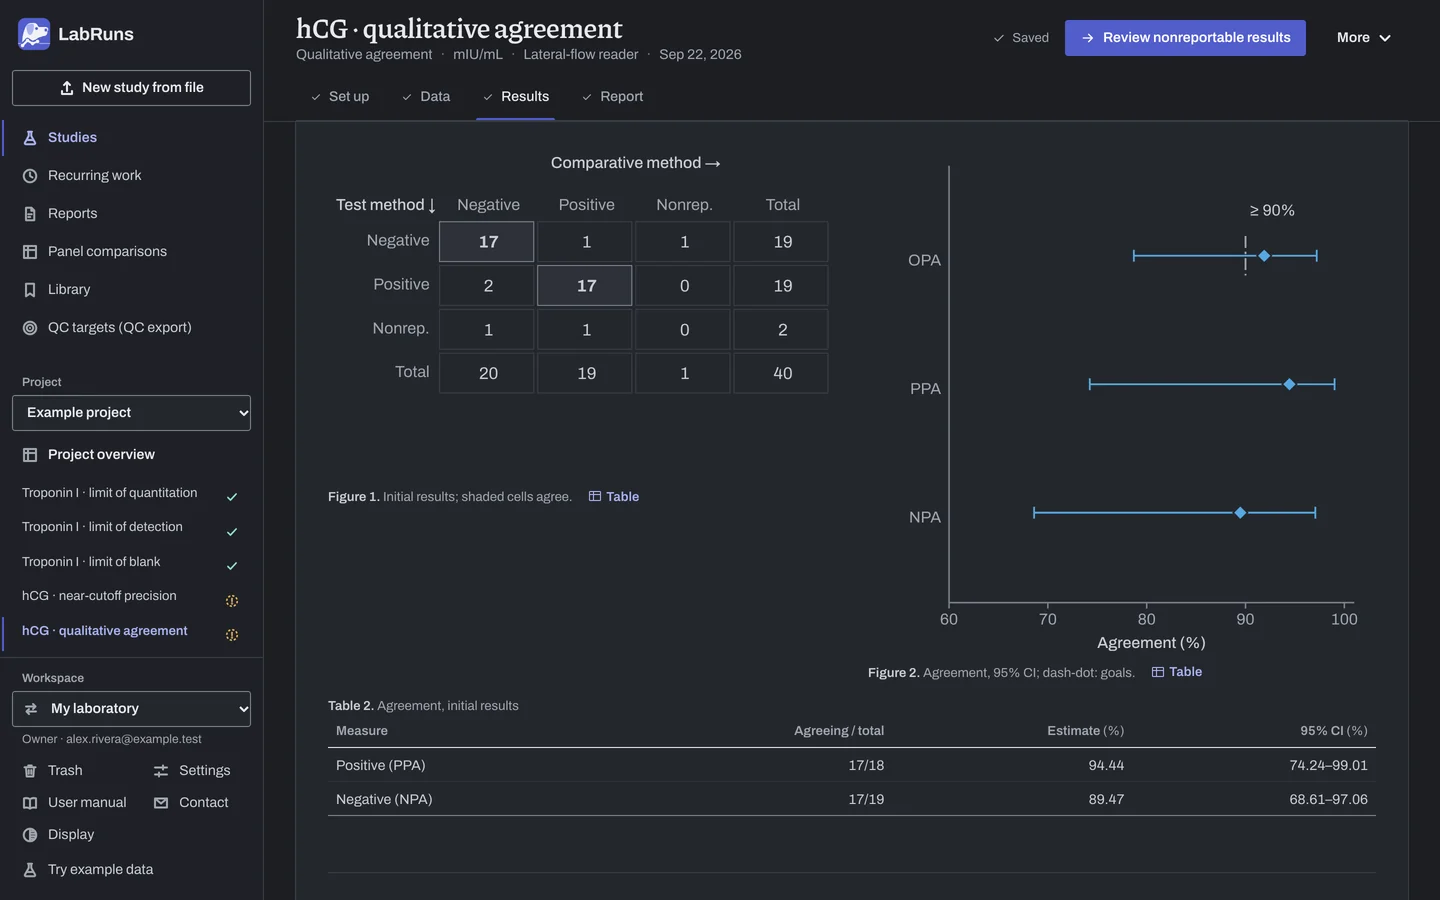Screen dimensions: 1440x900
Task: Switch to the Data tab
Action: pyautogui.click(x=426, y=96)
